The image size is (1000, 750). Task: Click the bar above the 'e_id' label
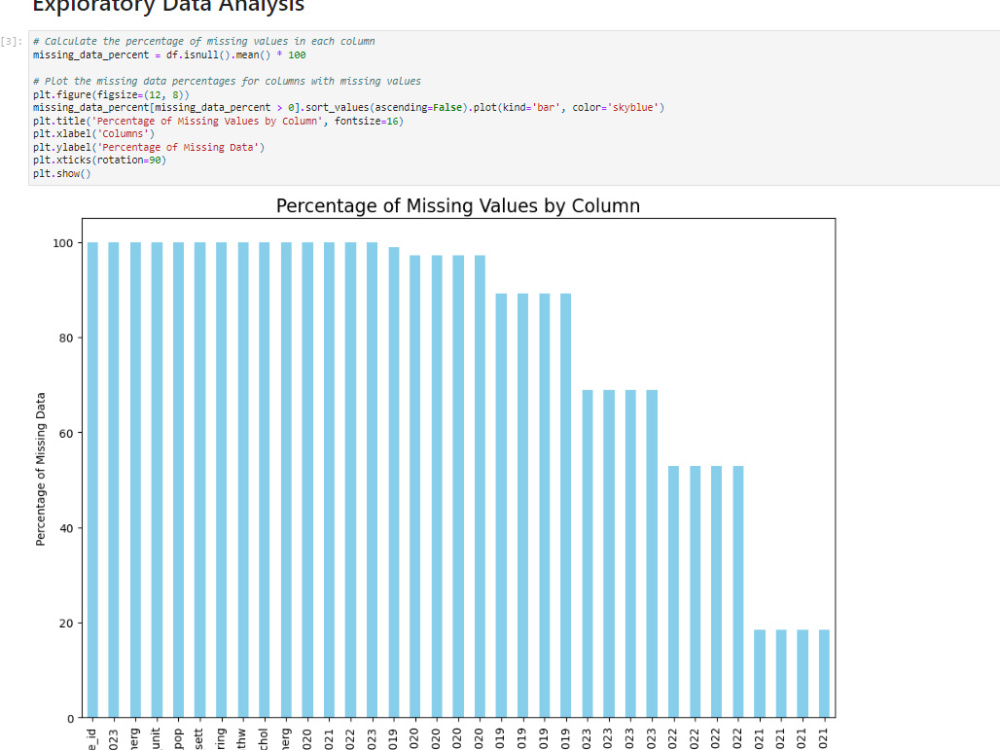(92, 480)
